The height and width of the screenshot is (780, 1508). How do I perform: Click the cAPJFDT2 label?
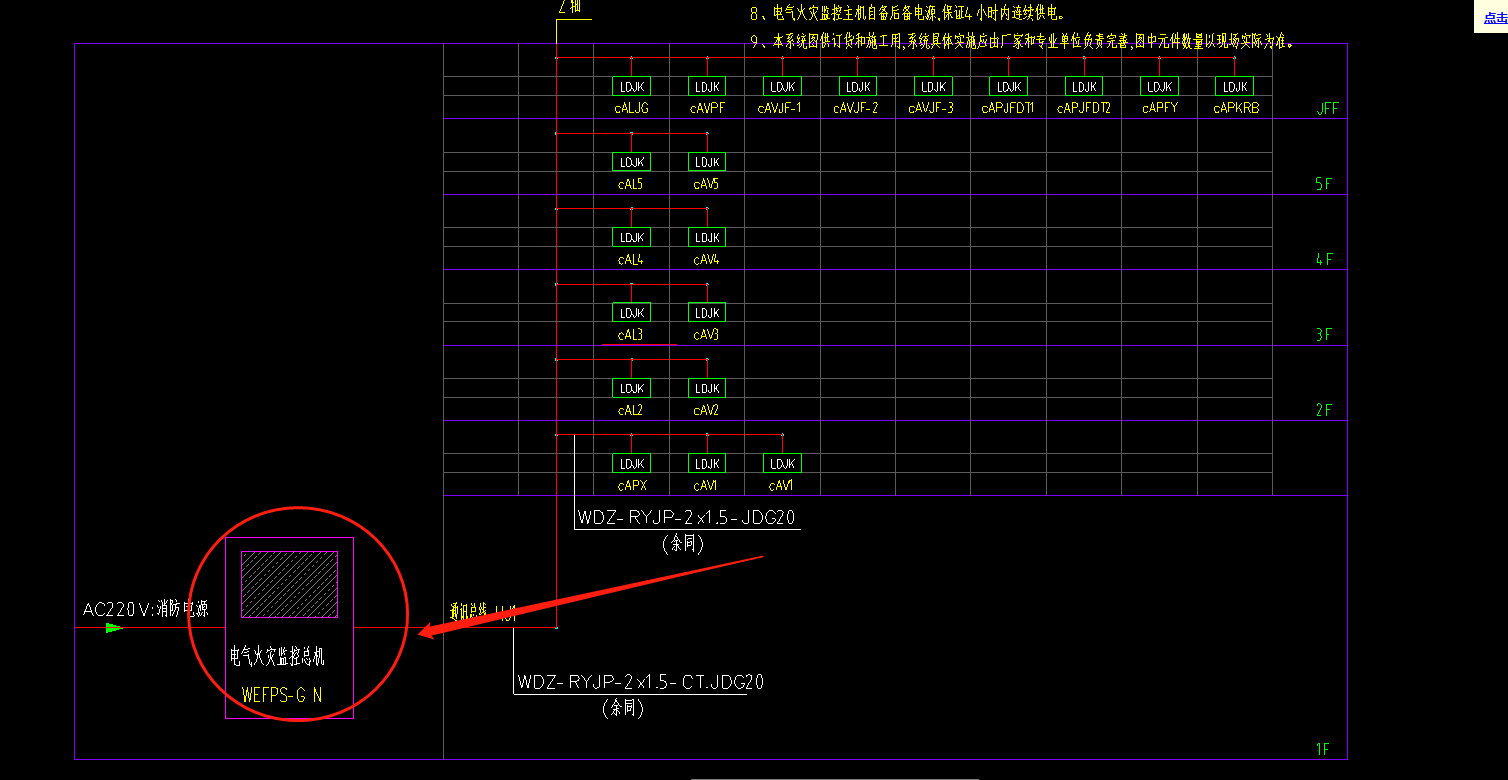[1083, 108]
